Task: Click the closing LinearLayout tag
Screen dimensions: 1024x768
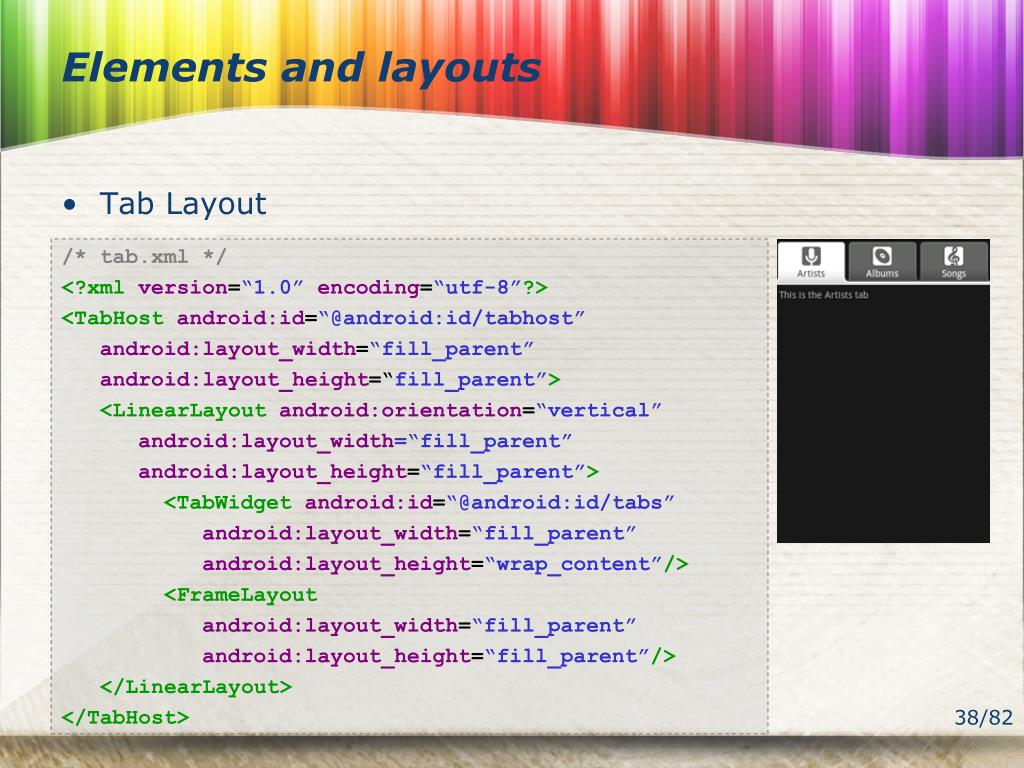Action: click(x=196, y=686)
